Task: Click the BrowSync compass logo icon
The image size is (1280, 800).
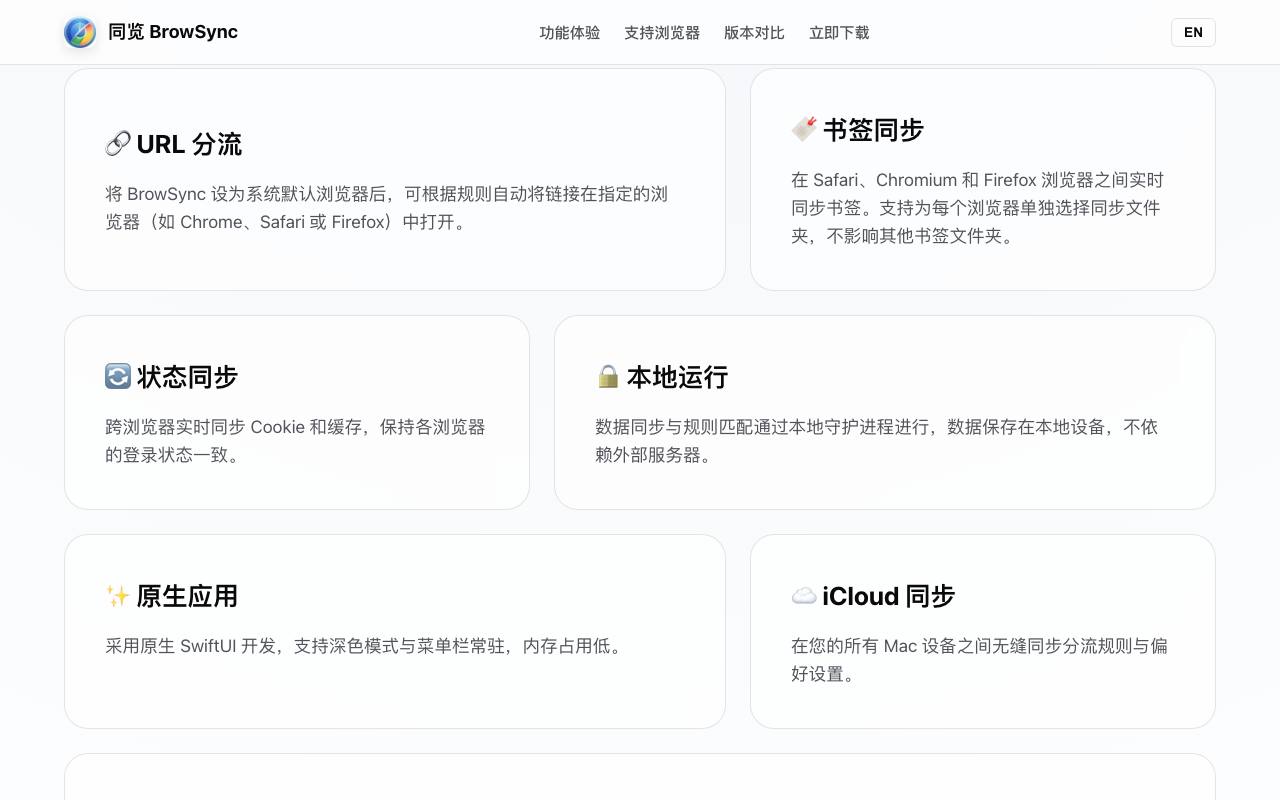Action: coord(80,32)
